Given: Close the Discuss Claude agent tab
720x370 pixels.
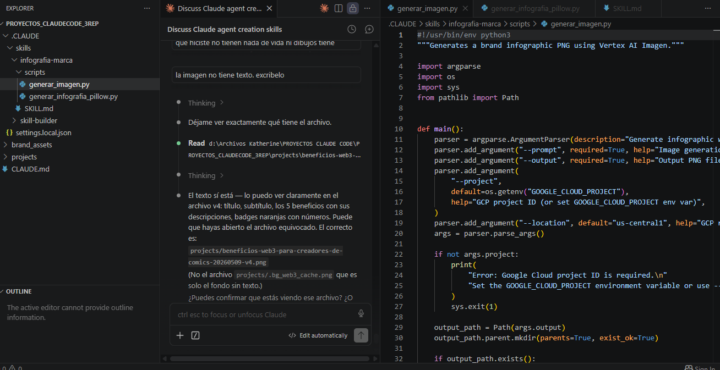Looking at the screenshot, I should click(x=270, y=8).
